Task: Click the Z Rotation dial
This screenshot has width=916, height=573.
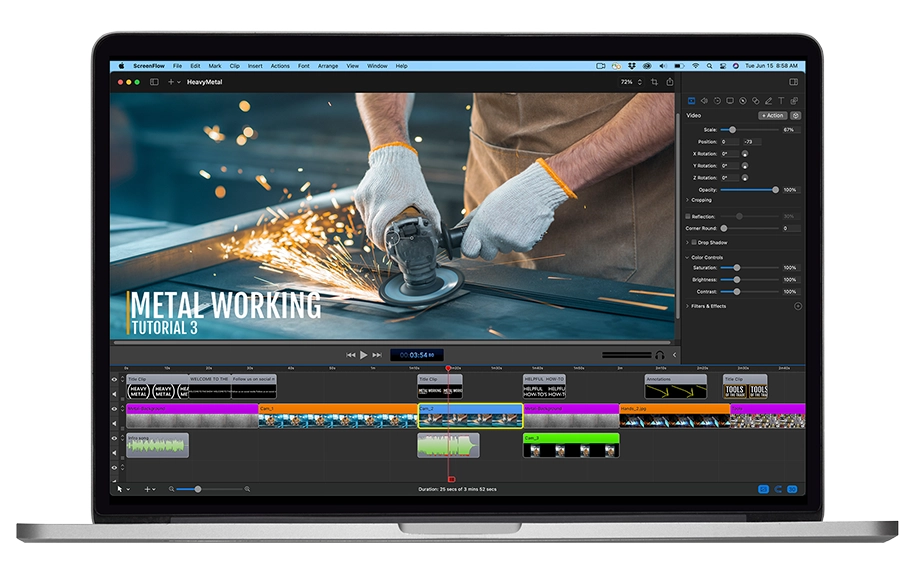Action: tap(745, 178)
